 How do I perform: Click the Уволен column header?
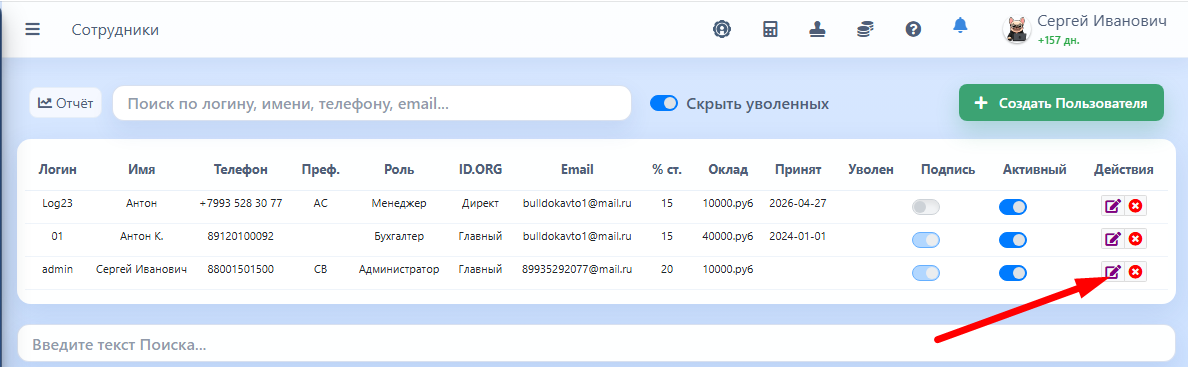pyautogui.click(x=871, y=170)
